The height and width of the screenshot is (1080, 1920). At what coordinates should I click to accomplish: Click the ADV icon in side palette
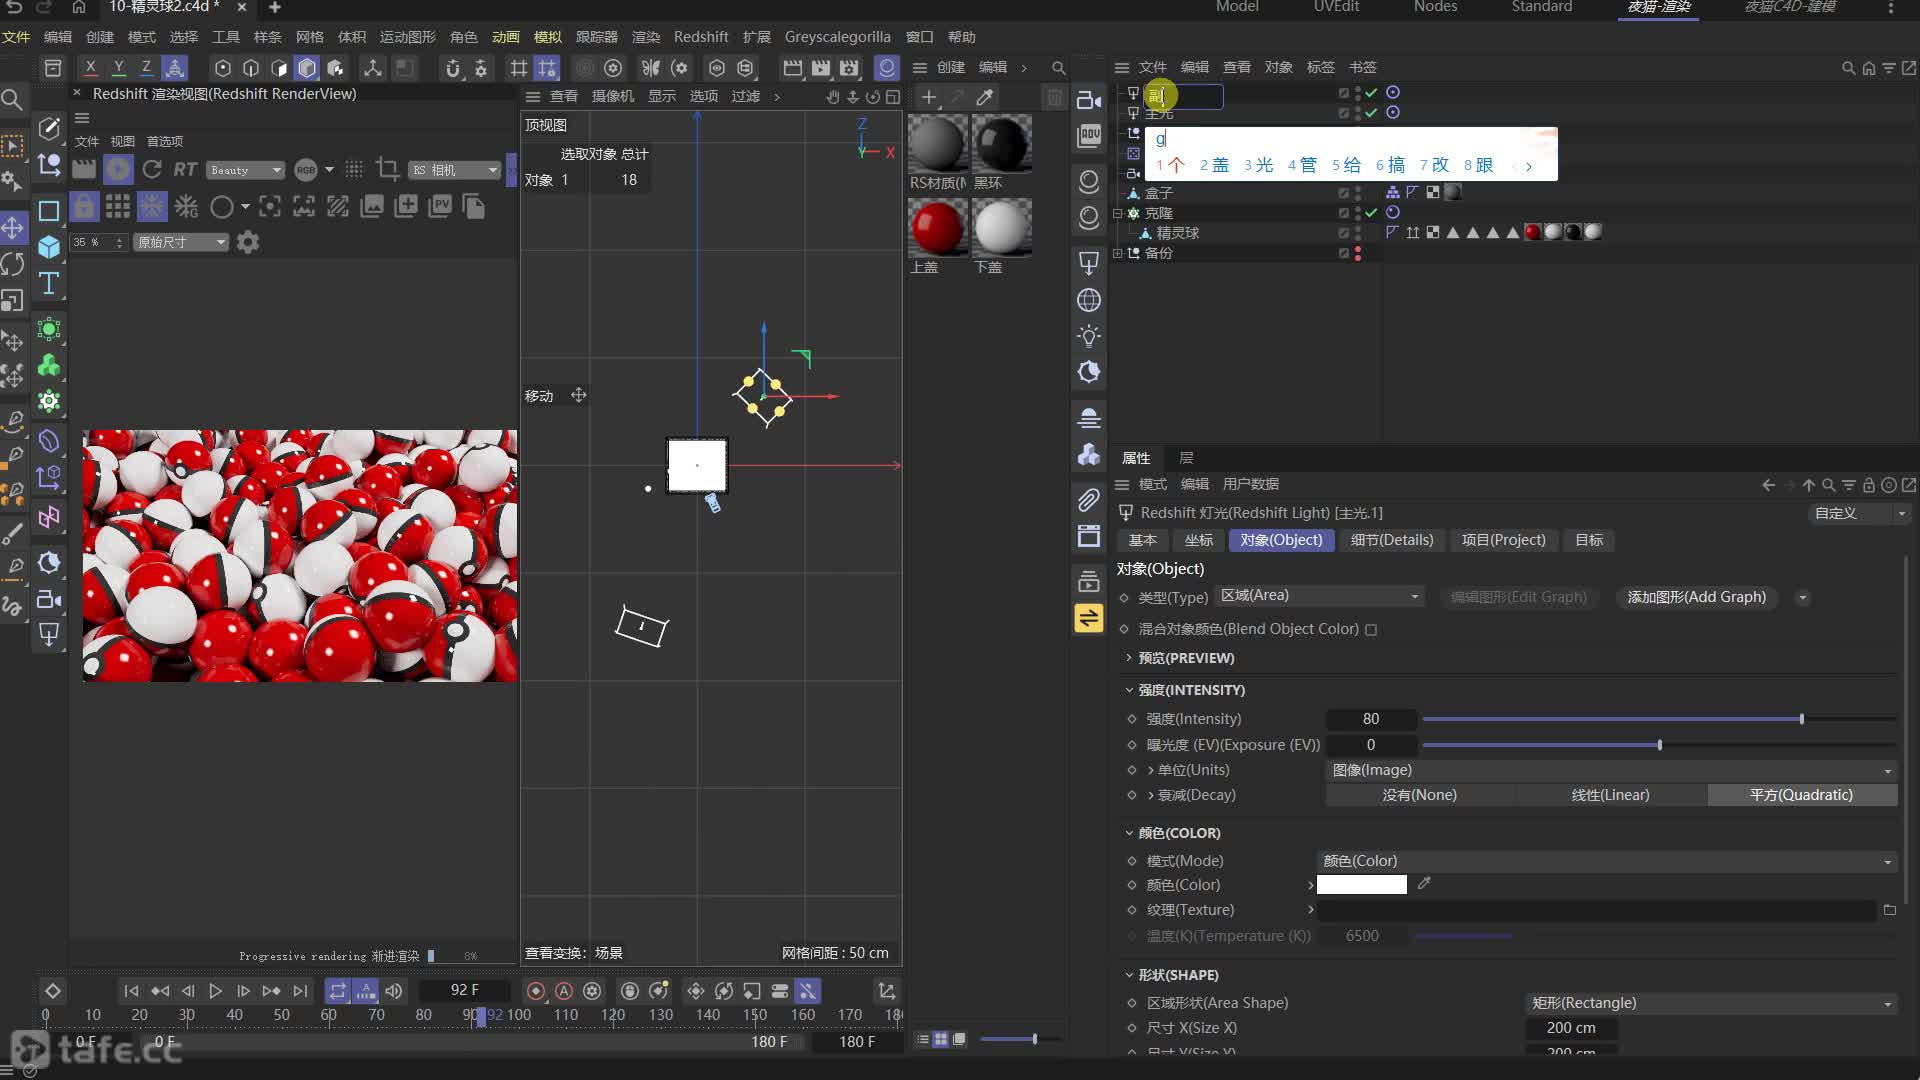coord(1089,136)
